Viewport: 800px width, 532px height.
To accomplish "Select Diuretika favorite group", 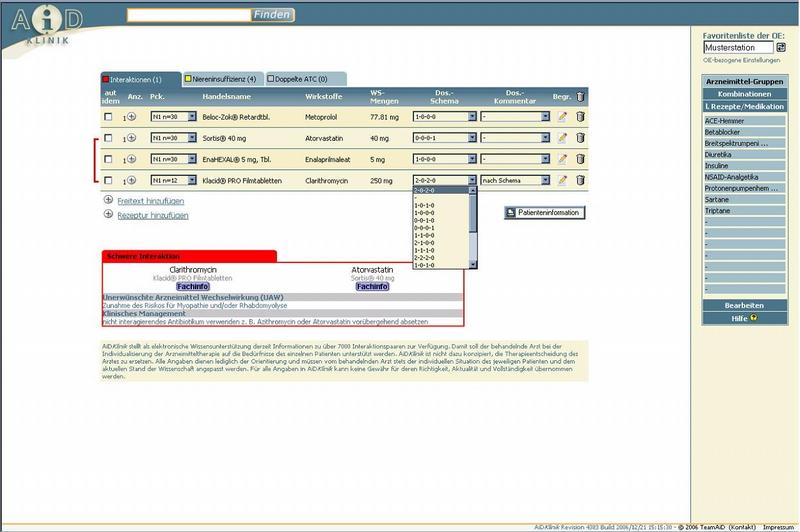I will click(744, 155).
